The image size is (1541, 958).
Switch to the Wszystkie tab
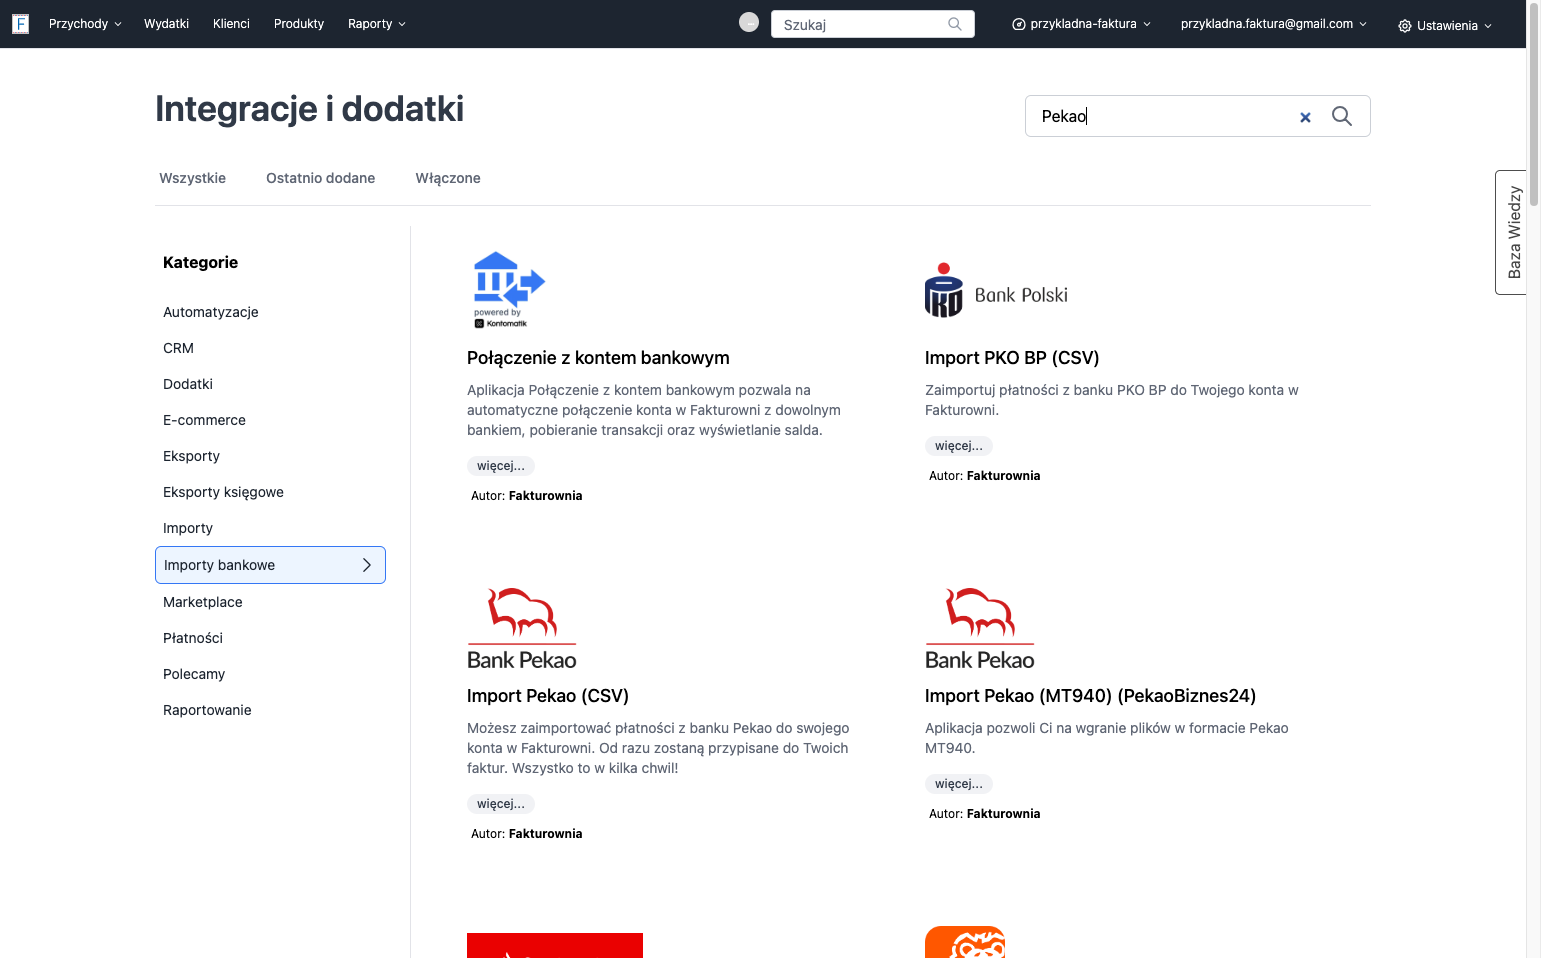pyautogui.click(x=192, y=178)
